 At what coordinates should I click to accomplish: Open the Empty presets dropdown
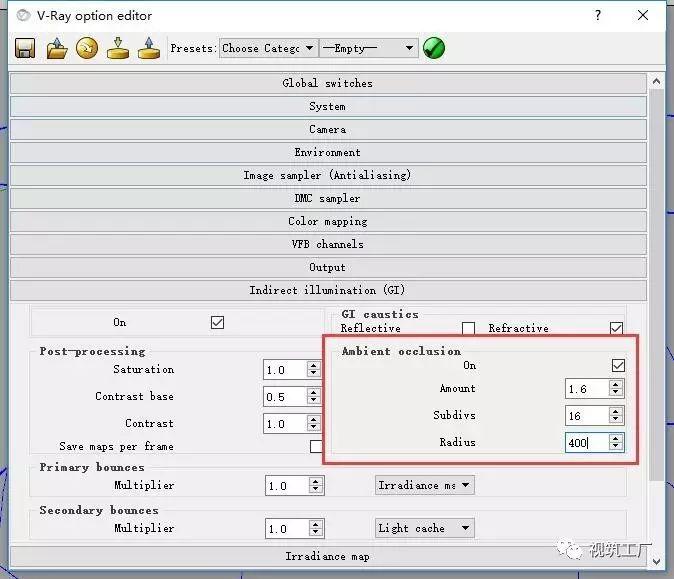coord(368,48)
